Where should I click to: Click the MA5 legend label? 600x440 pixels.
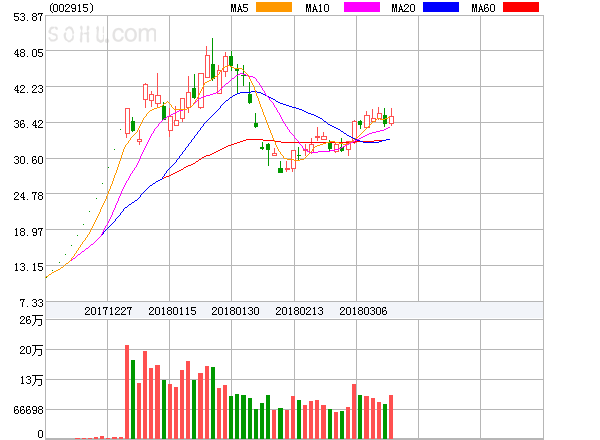point(240,8)
